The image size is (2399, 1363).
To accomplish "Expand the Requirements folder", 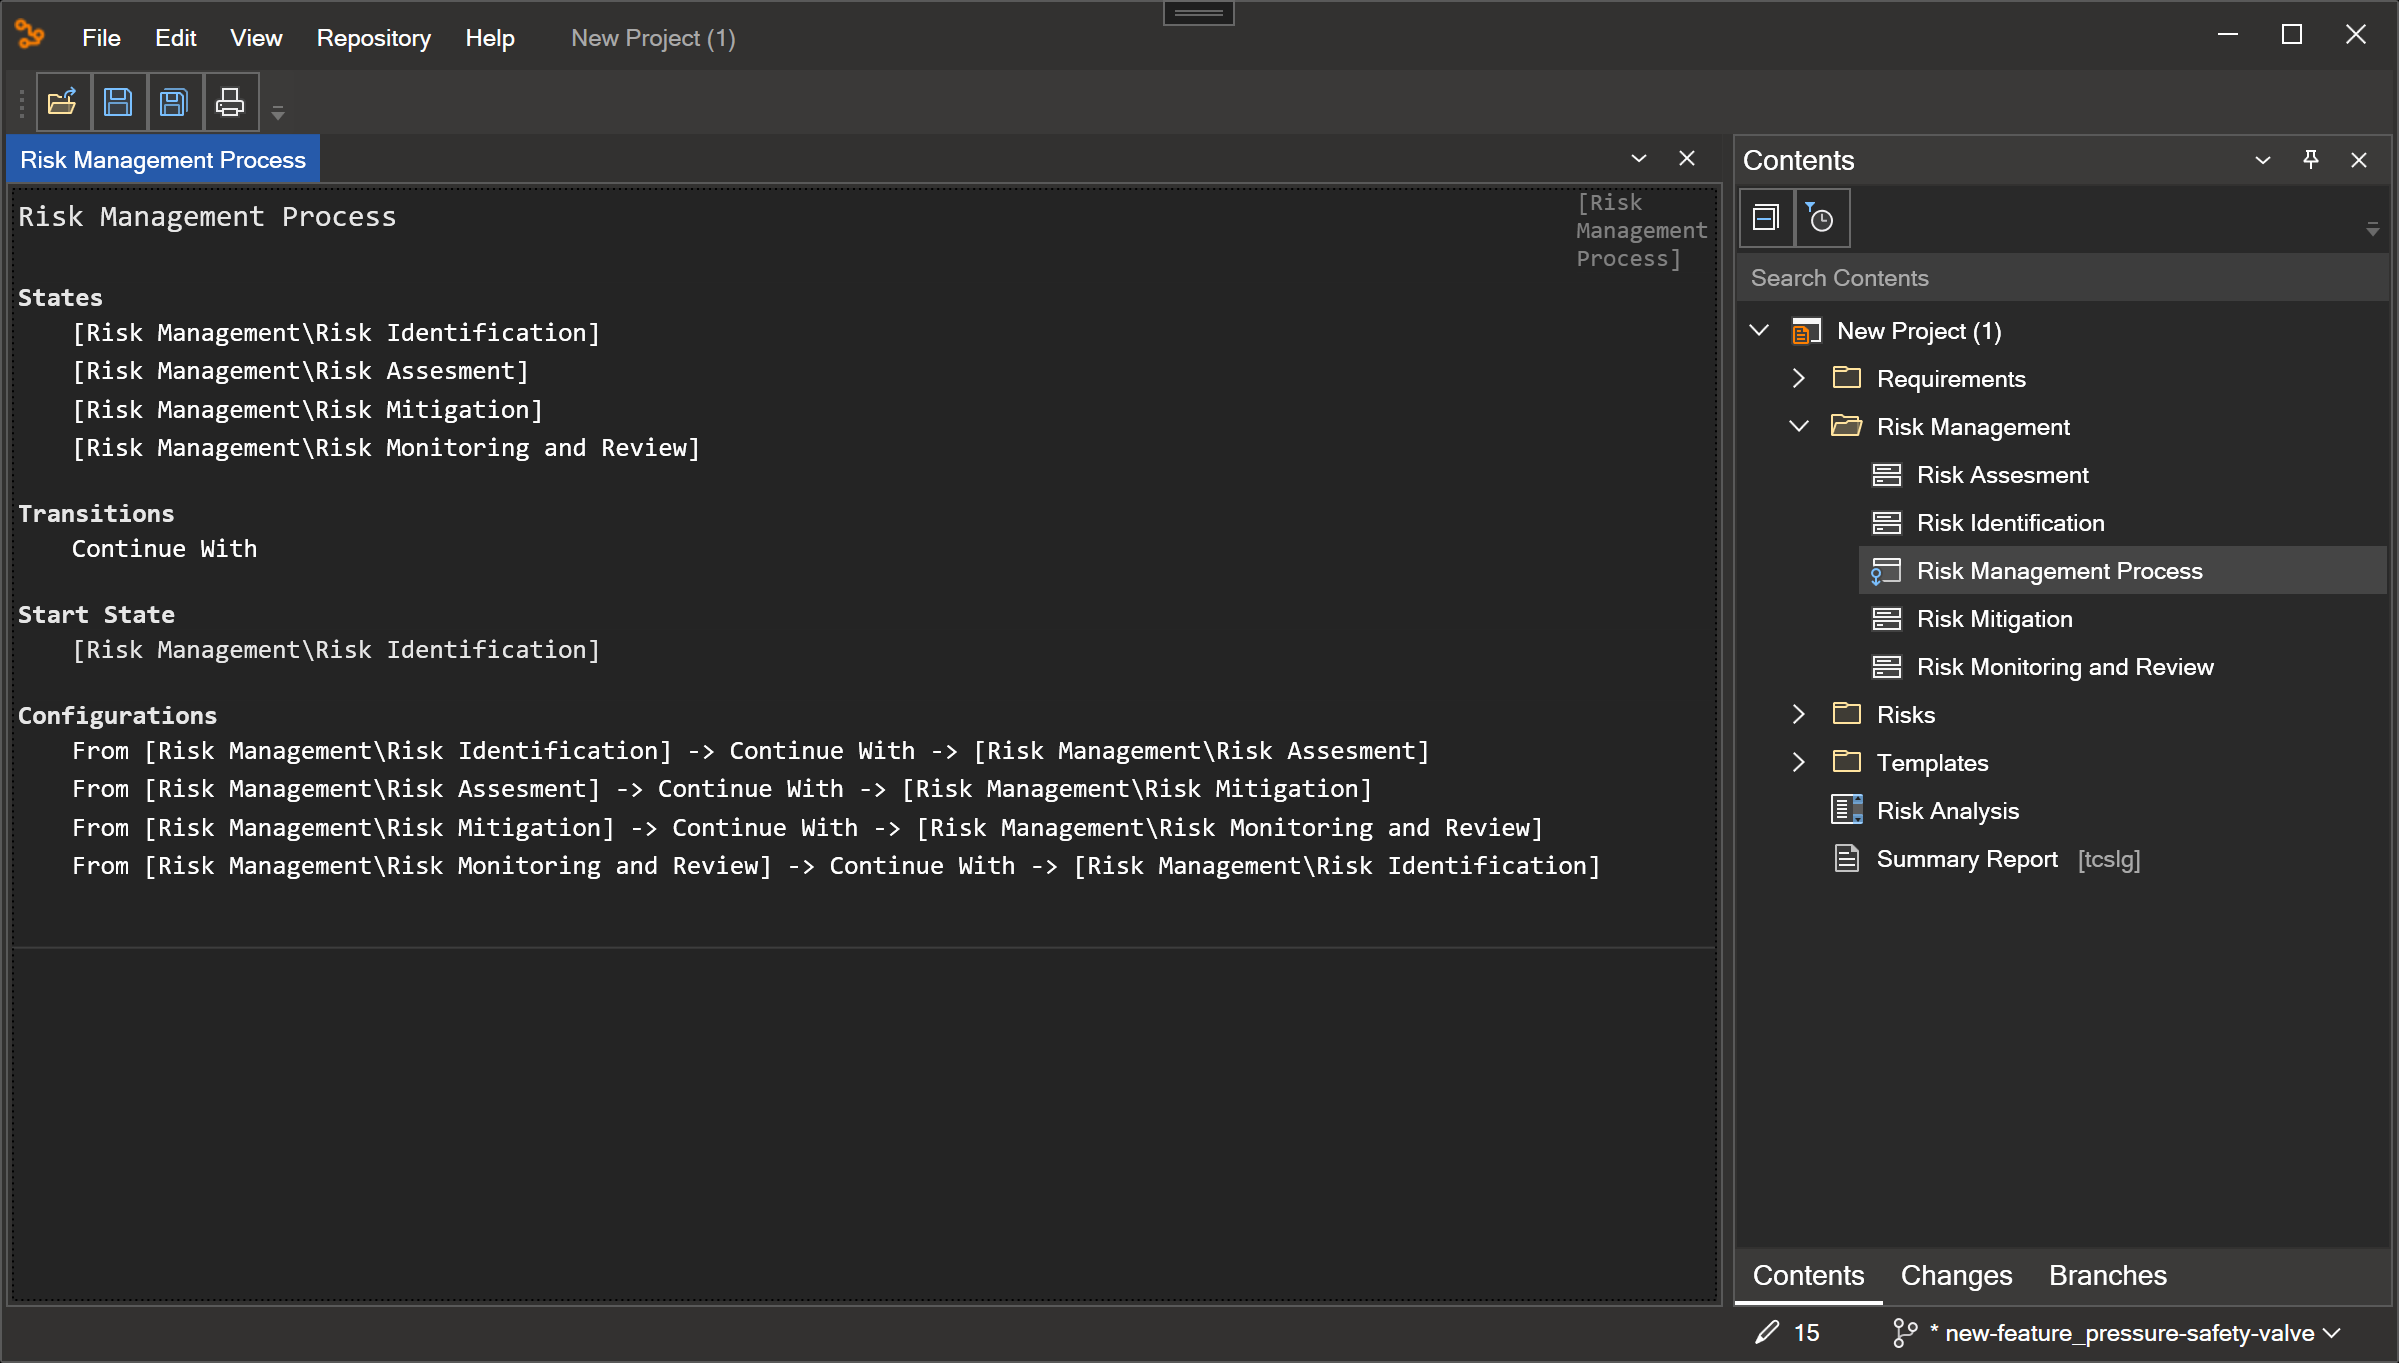I will [1799, 377].
